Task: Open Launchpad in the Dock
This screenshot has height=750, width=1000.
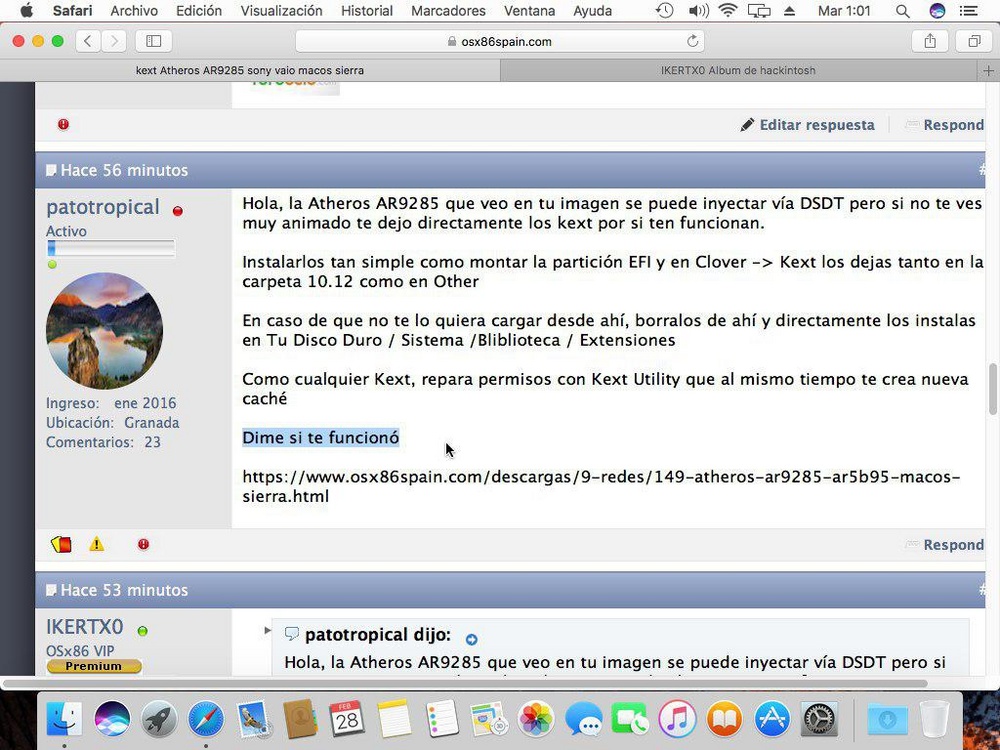Action: pyautogui.click(x=158, y=718)
